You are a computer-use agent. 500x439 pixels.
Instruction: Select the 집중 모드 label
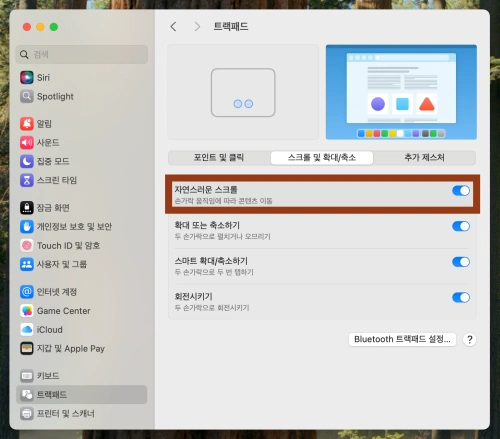click(53, 161)
